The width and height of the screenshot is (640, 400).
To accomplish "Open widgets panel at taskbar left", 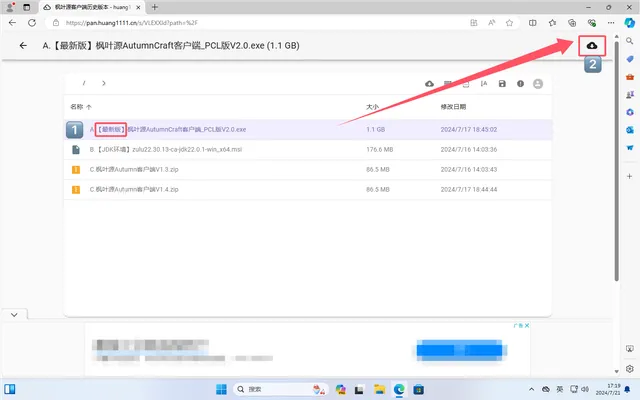I will click(10, 389).
